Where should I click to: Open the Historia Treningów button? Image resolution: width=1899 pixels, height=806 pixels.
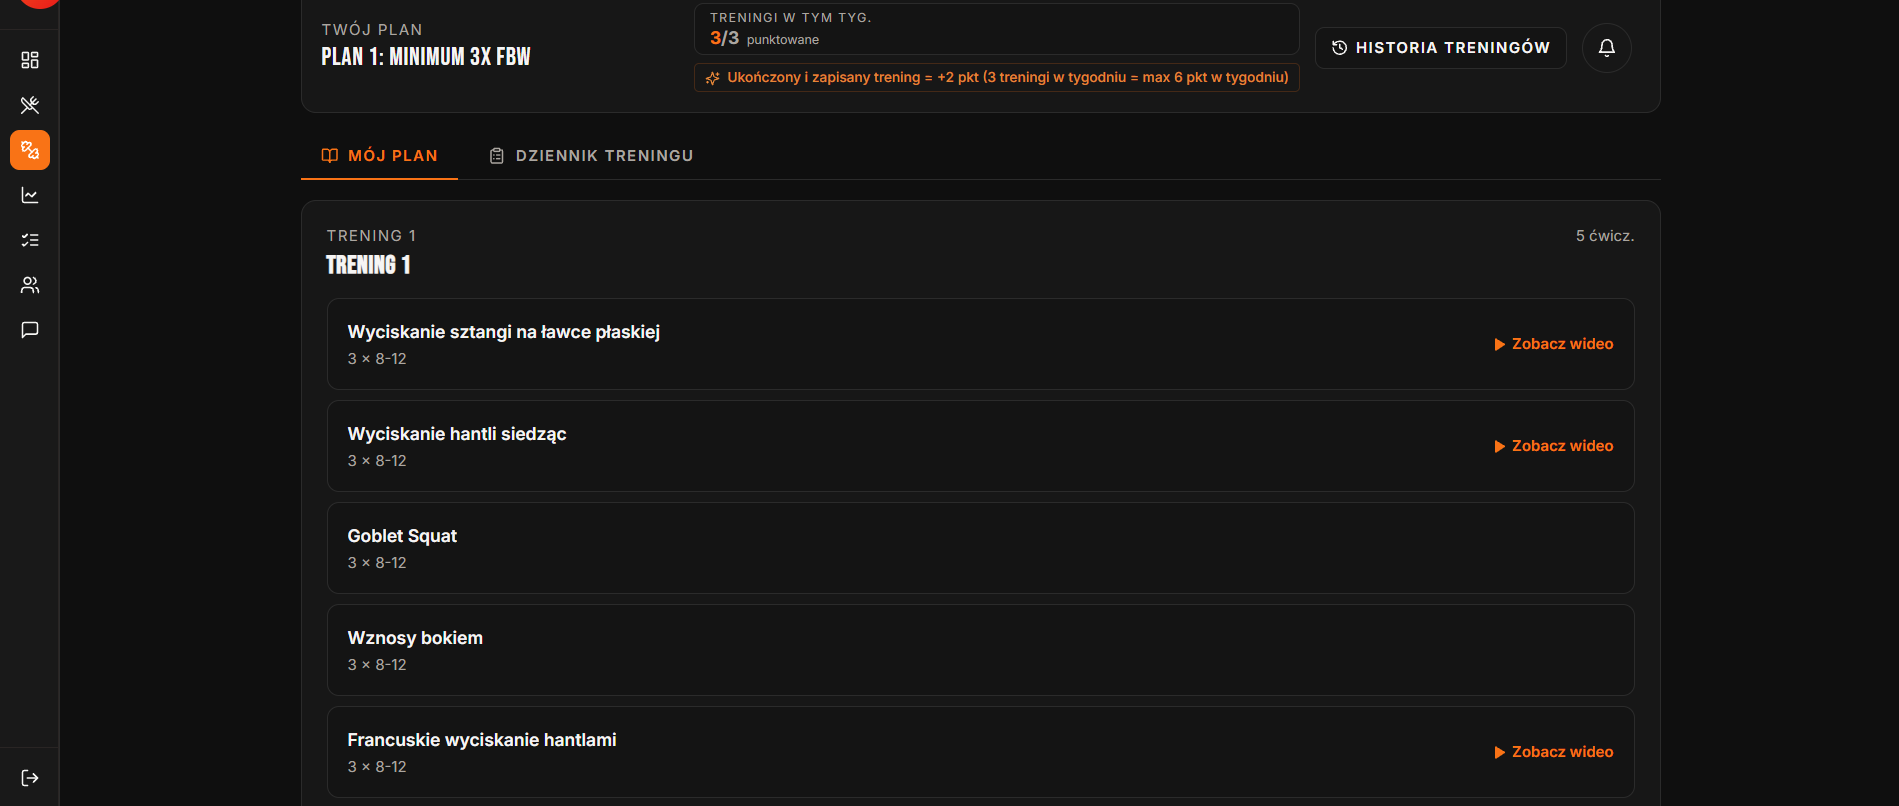[1441, 48]
